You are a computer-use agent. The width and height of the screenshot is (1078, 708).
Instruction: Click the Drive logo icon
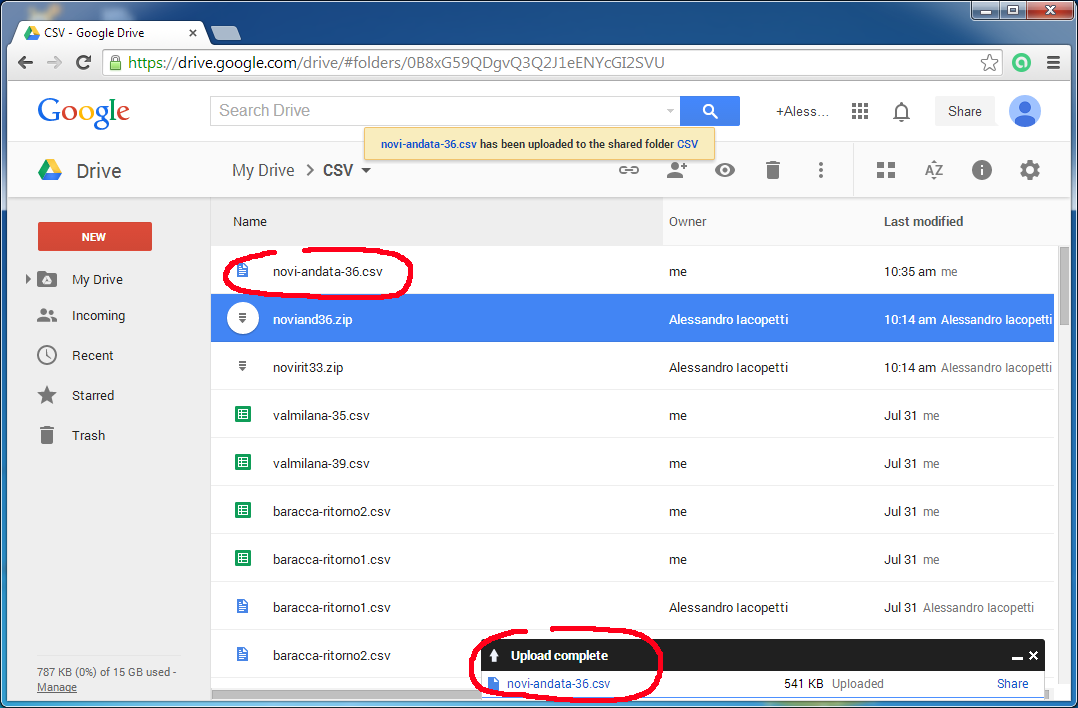50,170
